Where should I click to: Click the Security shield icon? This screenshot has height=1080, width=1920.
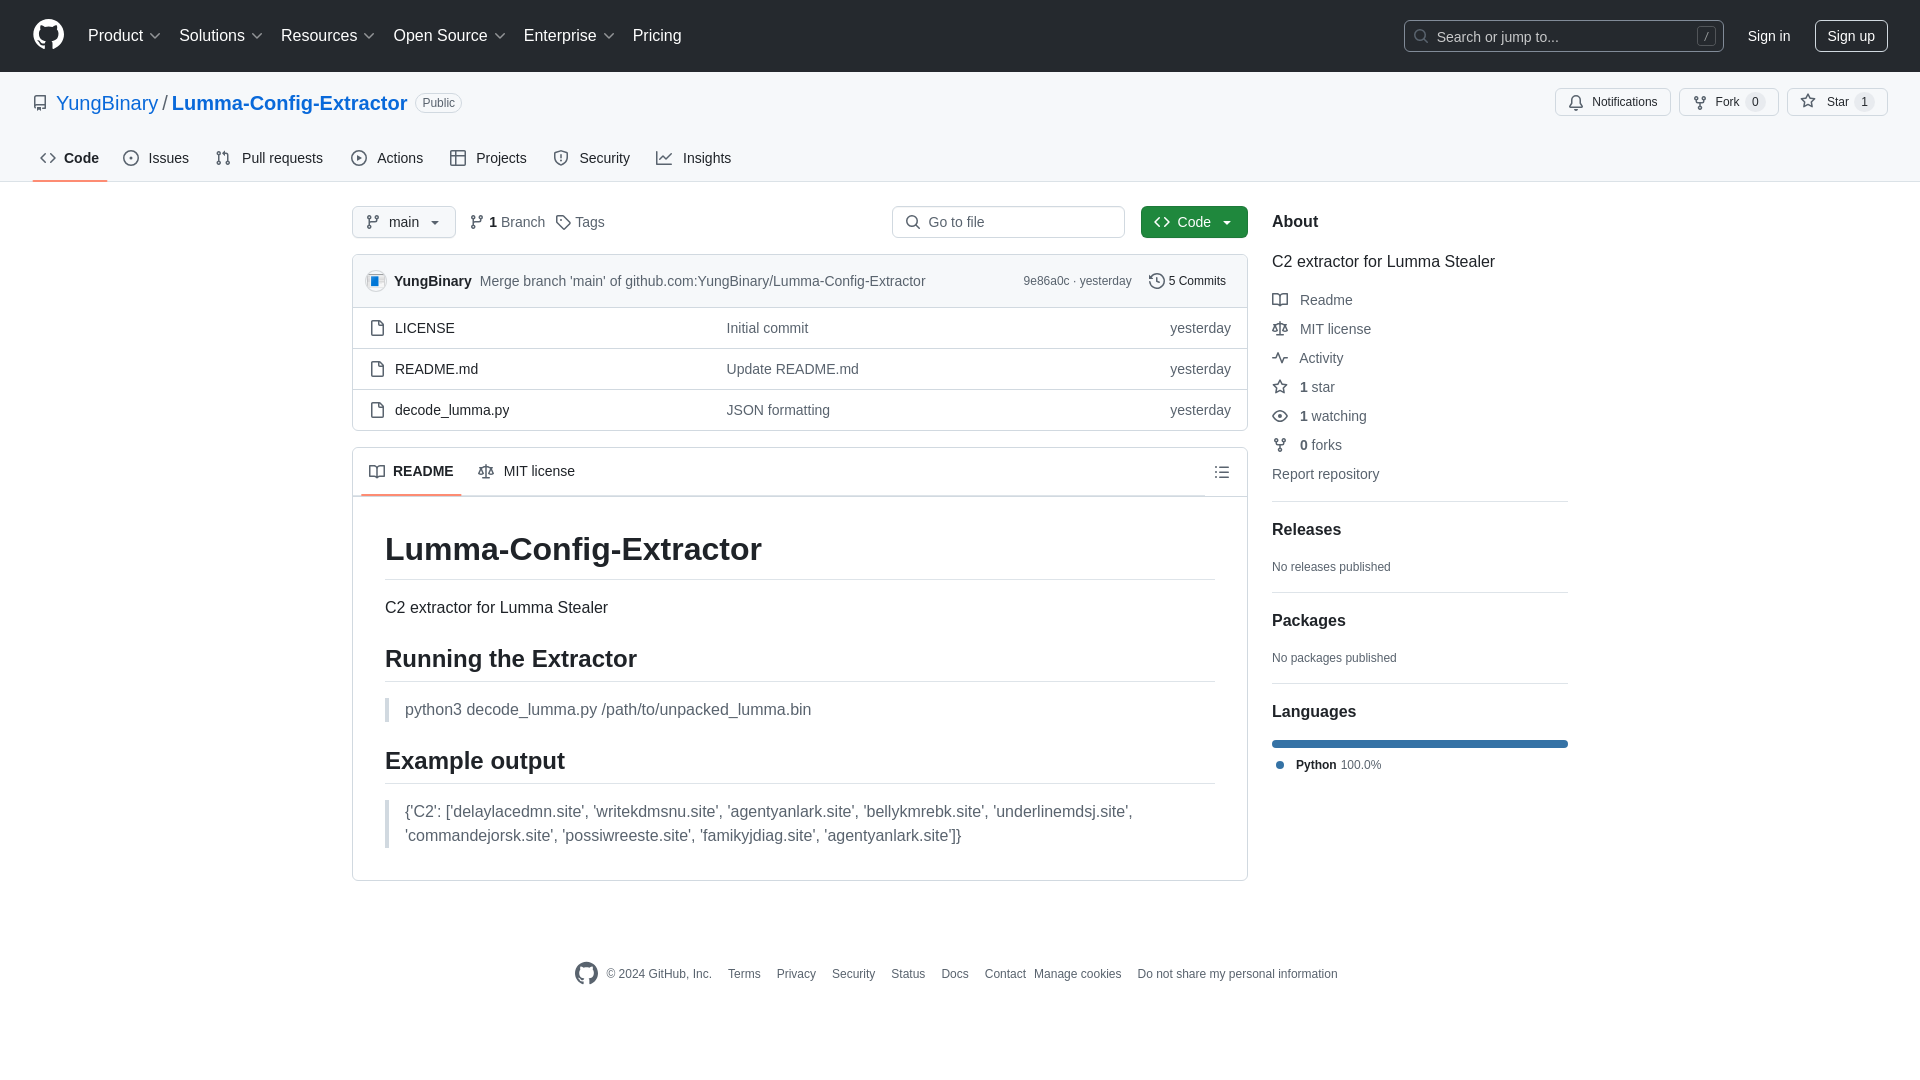pos(562,158)
